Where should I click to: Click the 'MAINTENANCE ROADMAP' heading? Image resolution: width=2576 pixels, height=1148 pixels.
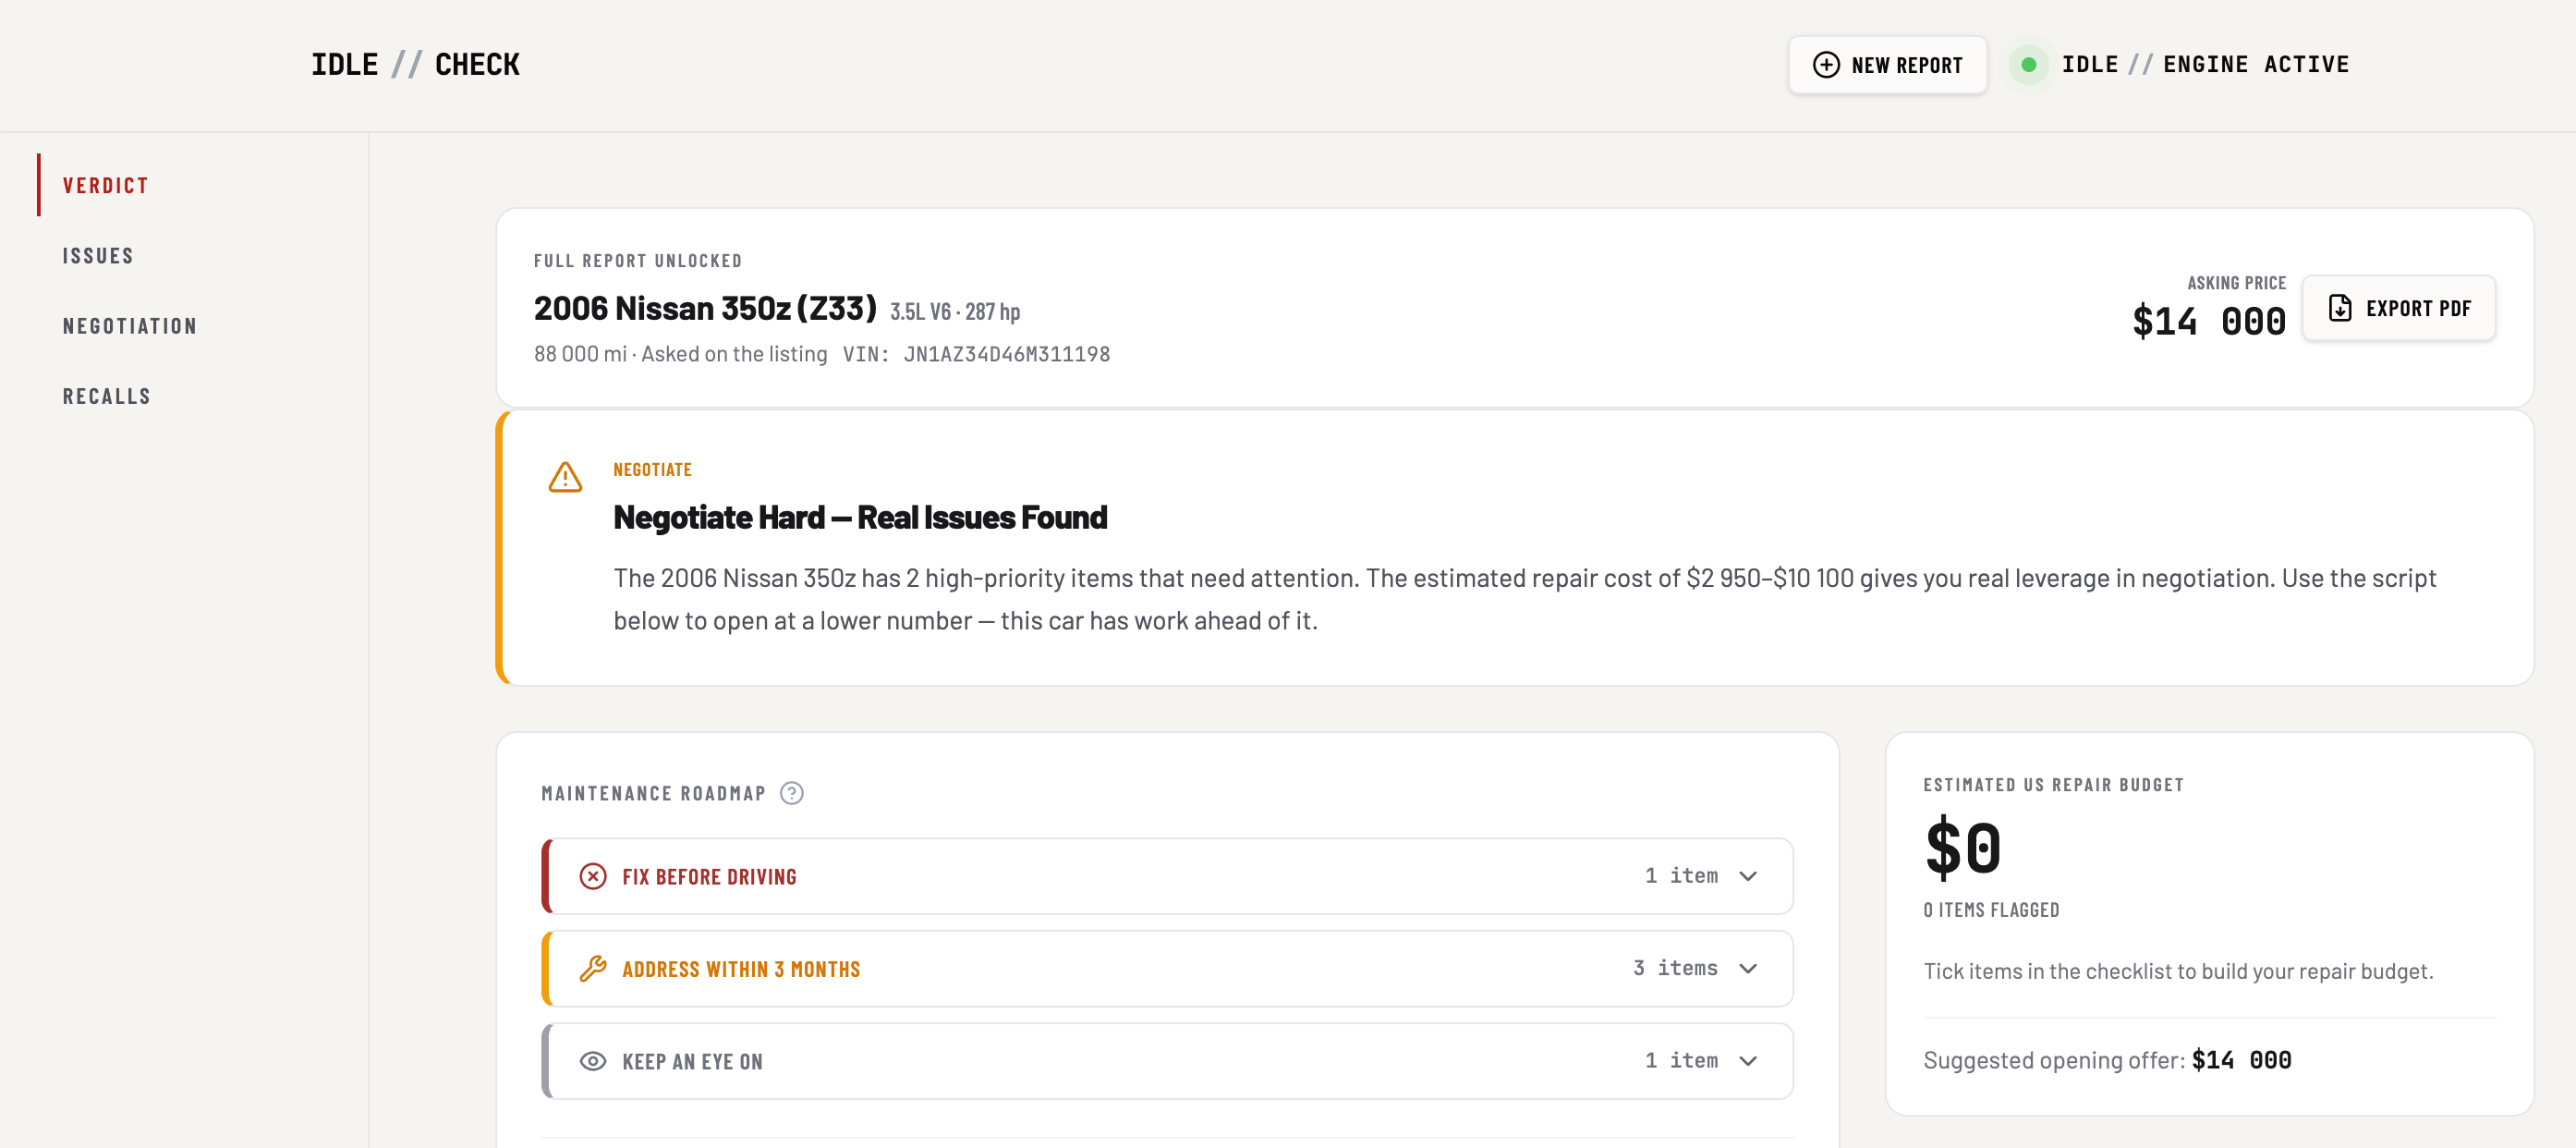point(653,793)
